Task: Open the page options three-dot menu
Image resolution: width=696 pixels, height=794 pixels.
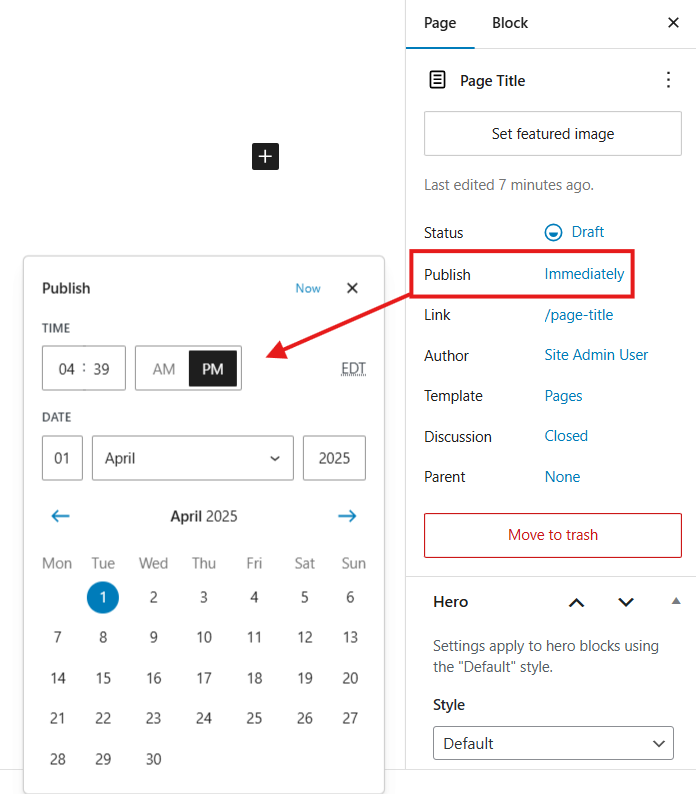Action: pos(668,81)
